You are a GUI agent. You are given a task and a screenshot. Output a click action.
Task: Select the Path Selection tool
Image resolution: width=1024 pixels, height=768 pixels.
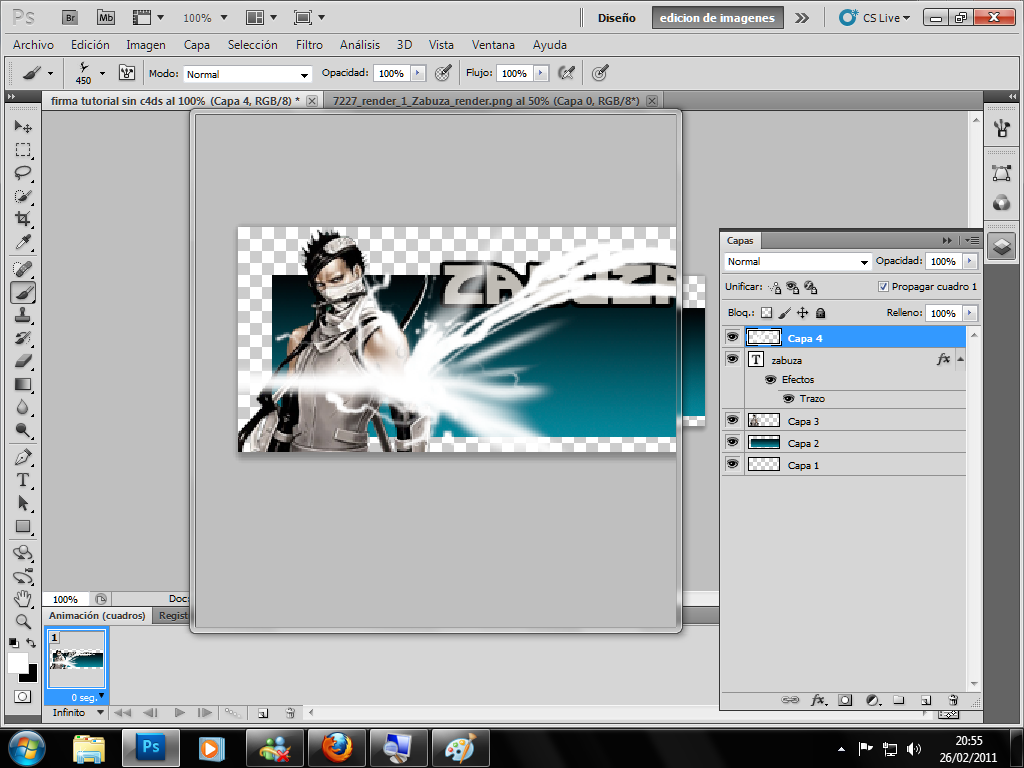(23, 503)
